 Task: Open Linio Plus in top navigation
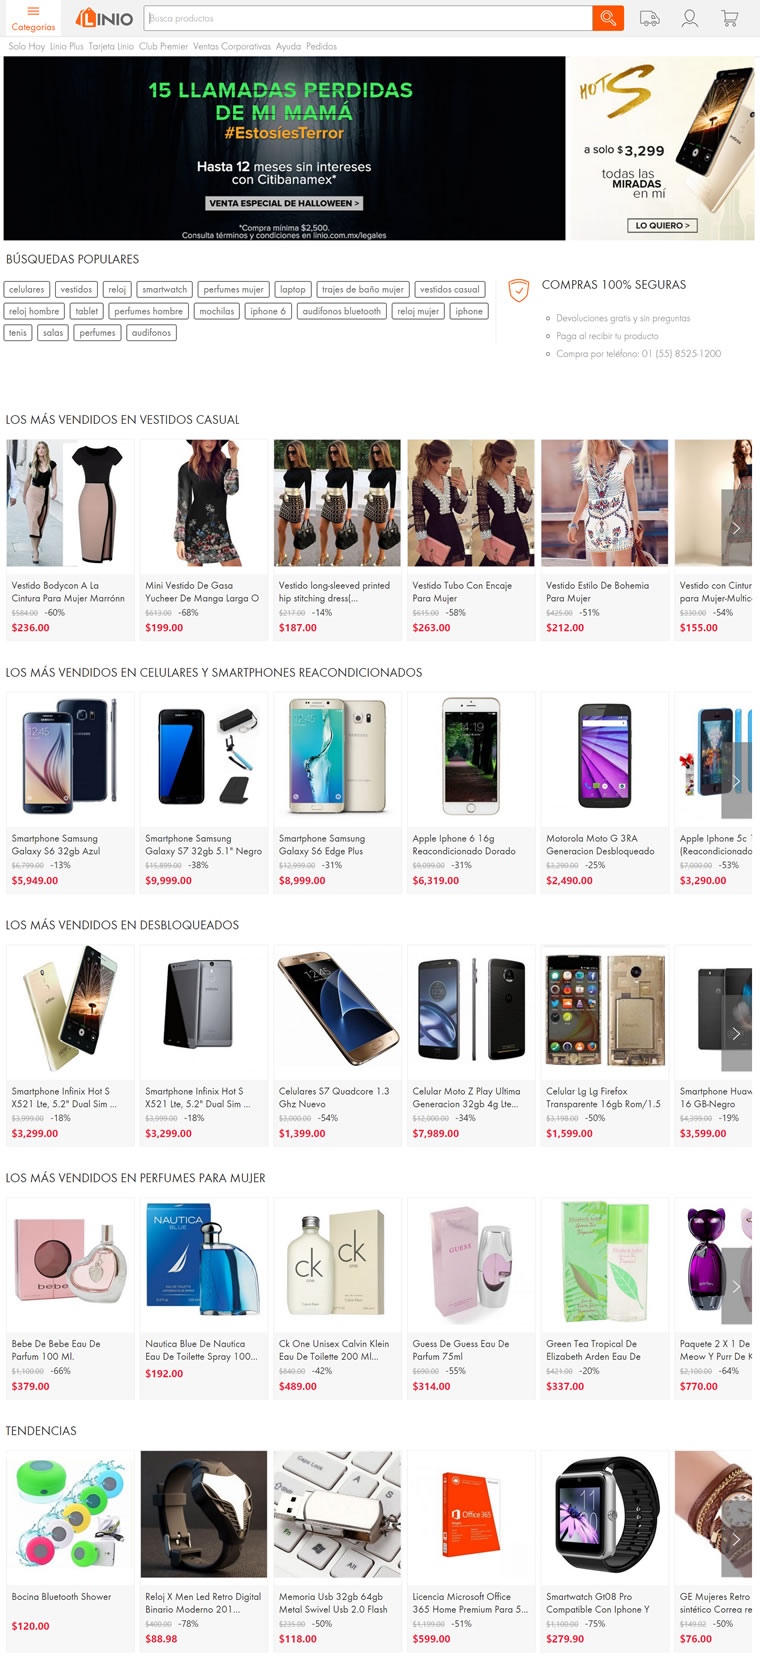67,46
